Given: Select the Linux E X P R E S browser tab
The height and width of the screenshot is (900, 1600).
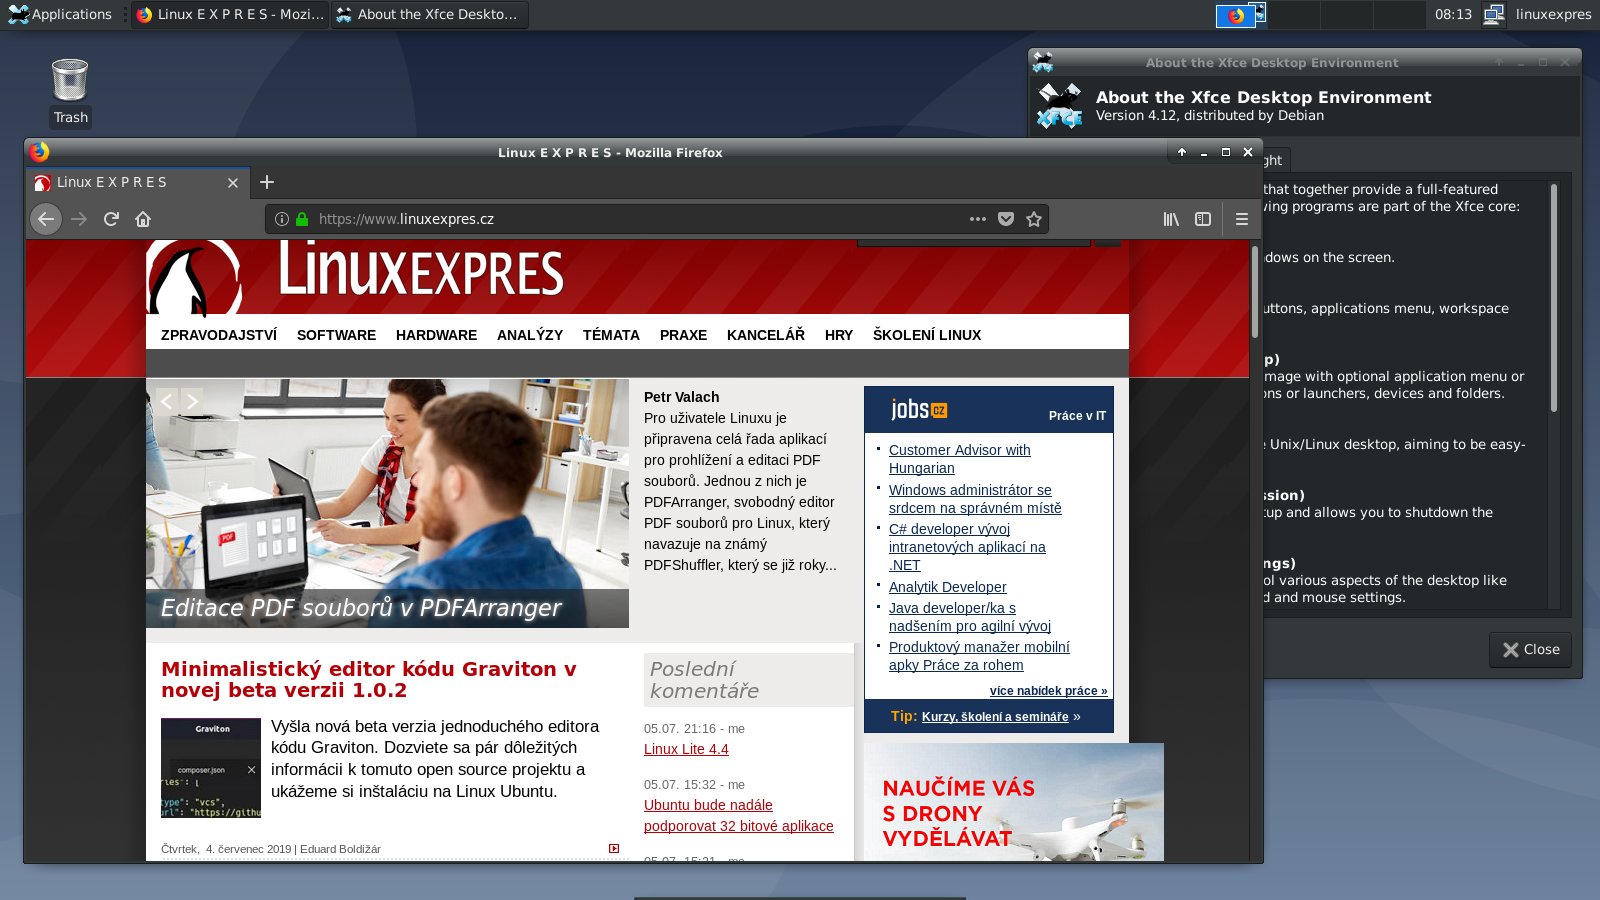Looking at the screenshot, I should [x=137, y=182].
